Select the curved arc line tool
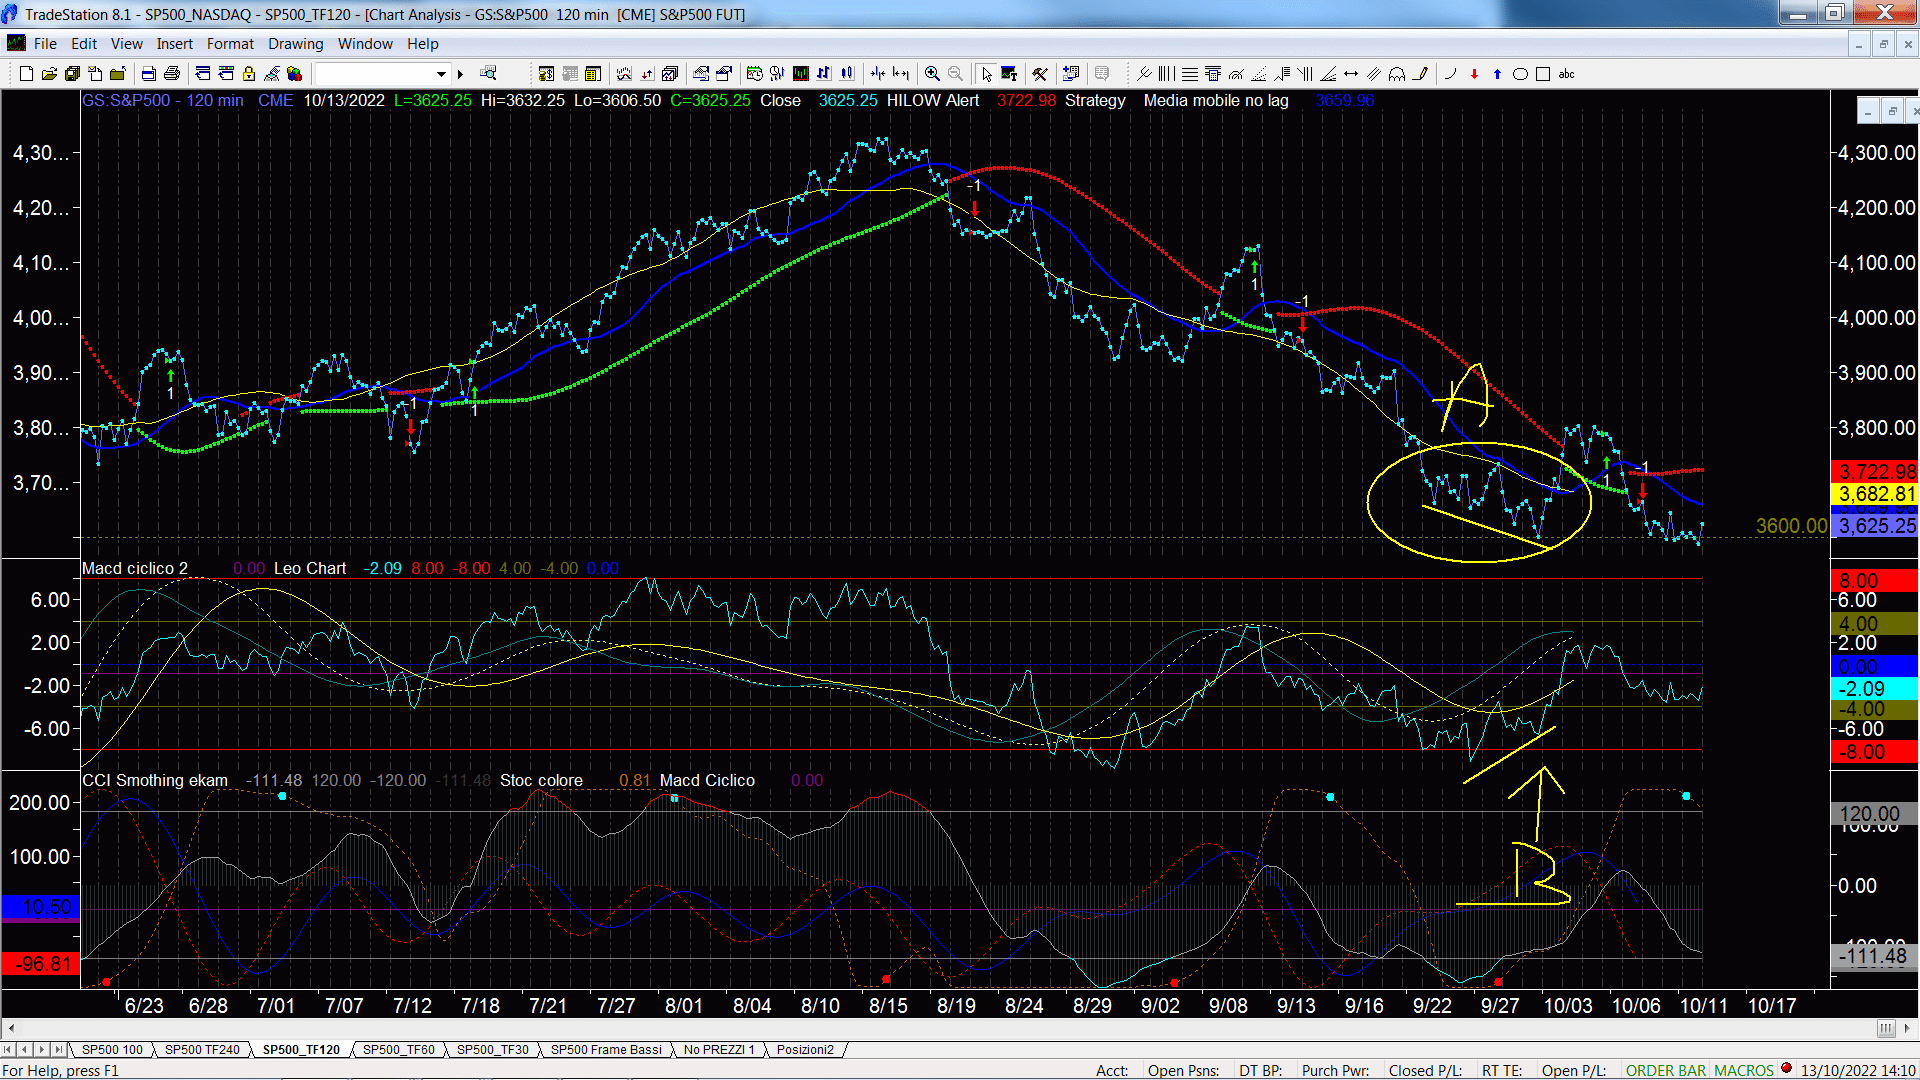The height and width of the screenshot is (1080, 1920). tap(1450, 74)
